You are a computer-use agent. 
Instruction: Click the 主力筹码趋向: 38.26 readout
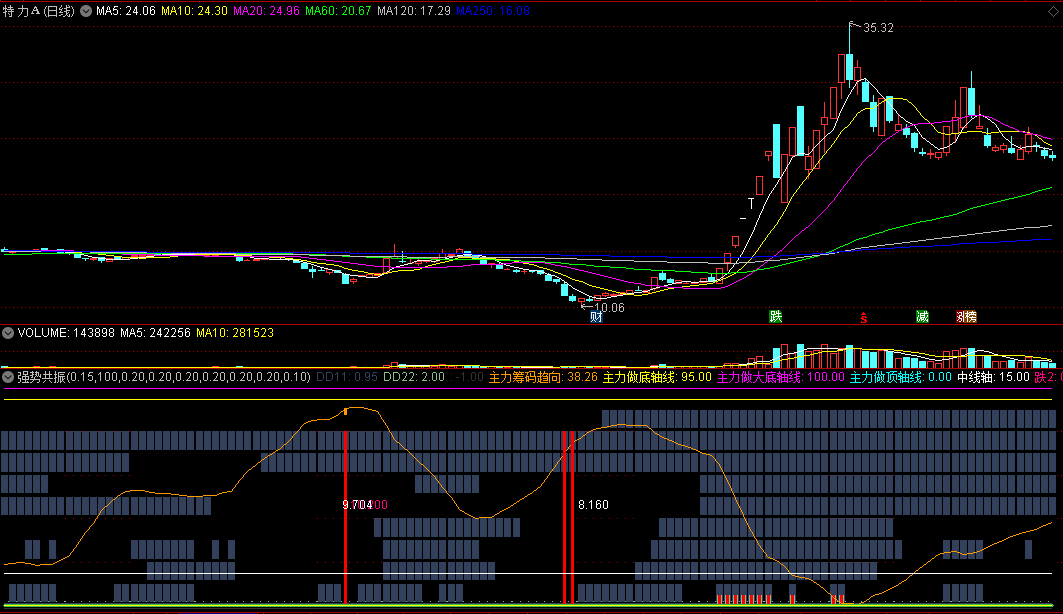point(543,377)
